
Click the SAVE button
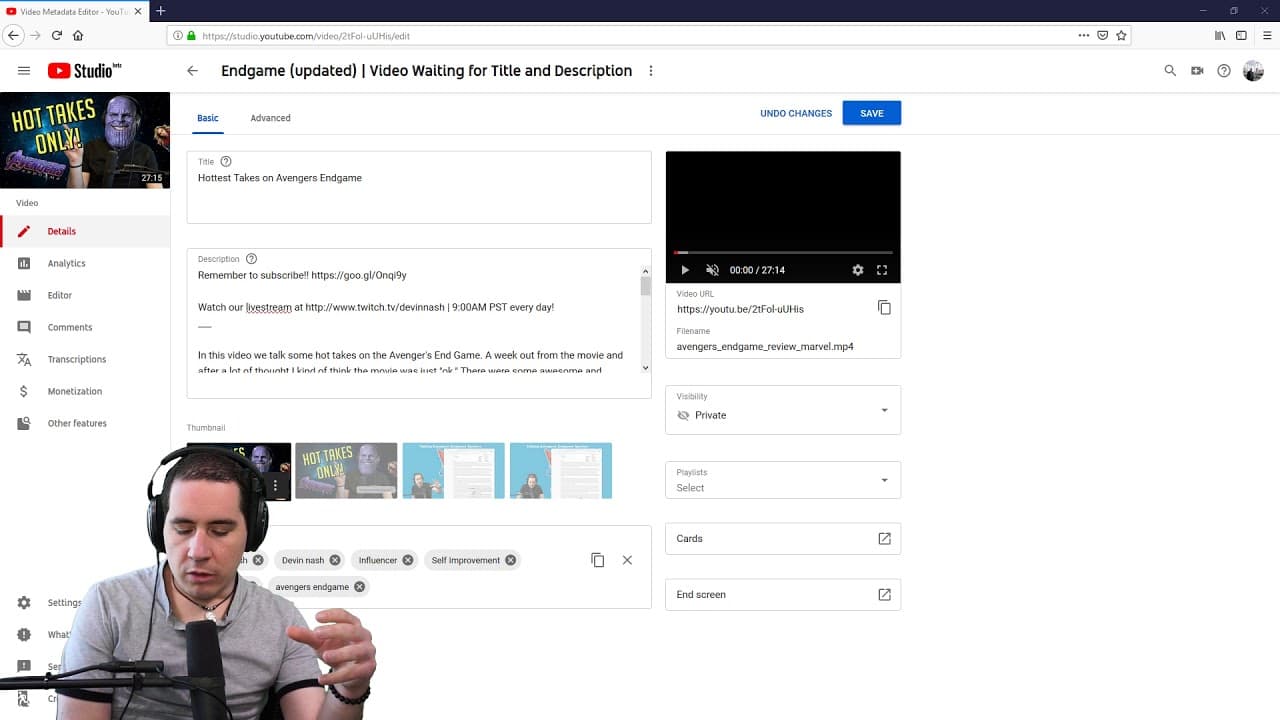pos(872,113)
